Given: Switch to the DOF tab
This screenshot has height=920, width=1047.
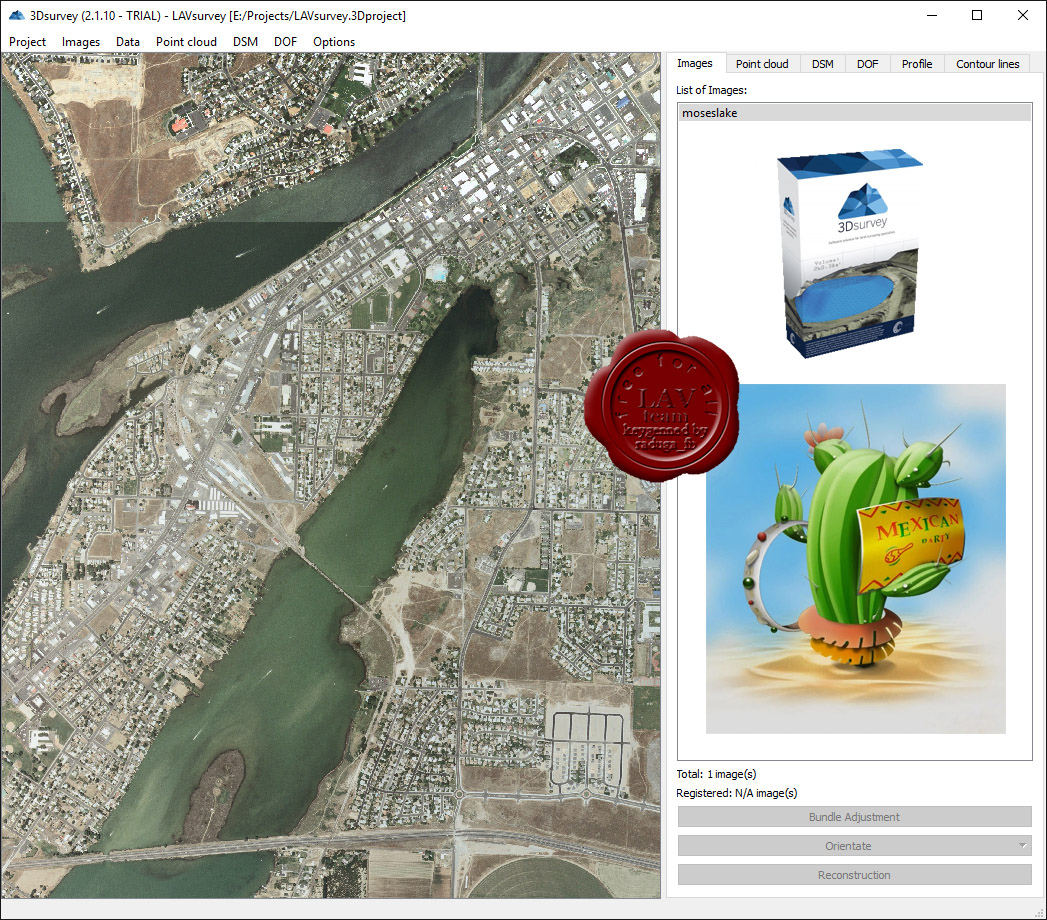Looking at the screenshot, I should tap(867, 64).
